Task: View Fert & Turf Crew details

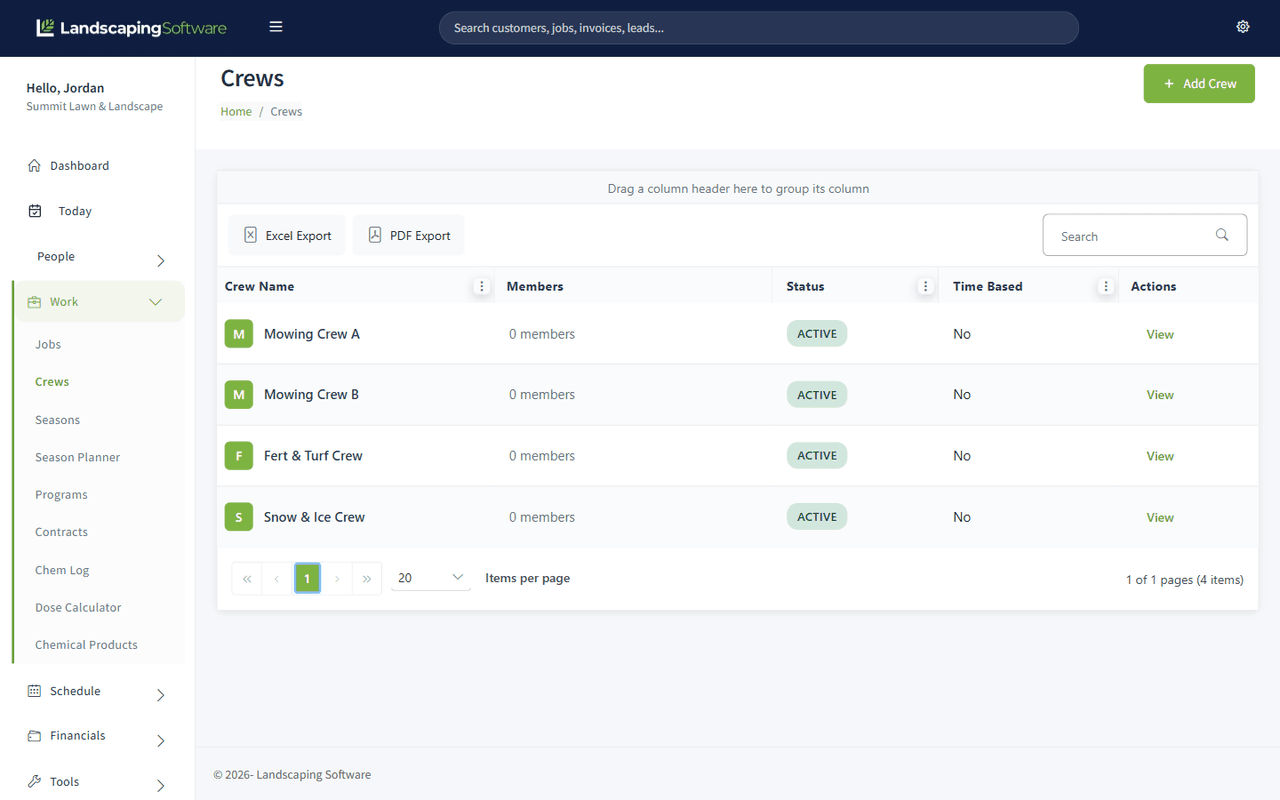Action: [x=1160, y=456]
